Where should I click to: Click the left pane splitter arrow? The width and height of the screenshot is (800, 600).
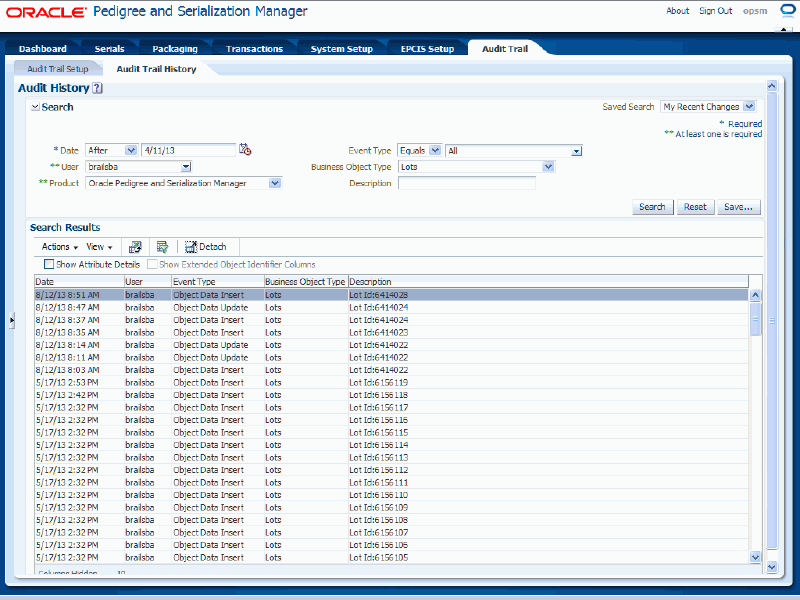12,320
